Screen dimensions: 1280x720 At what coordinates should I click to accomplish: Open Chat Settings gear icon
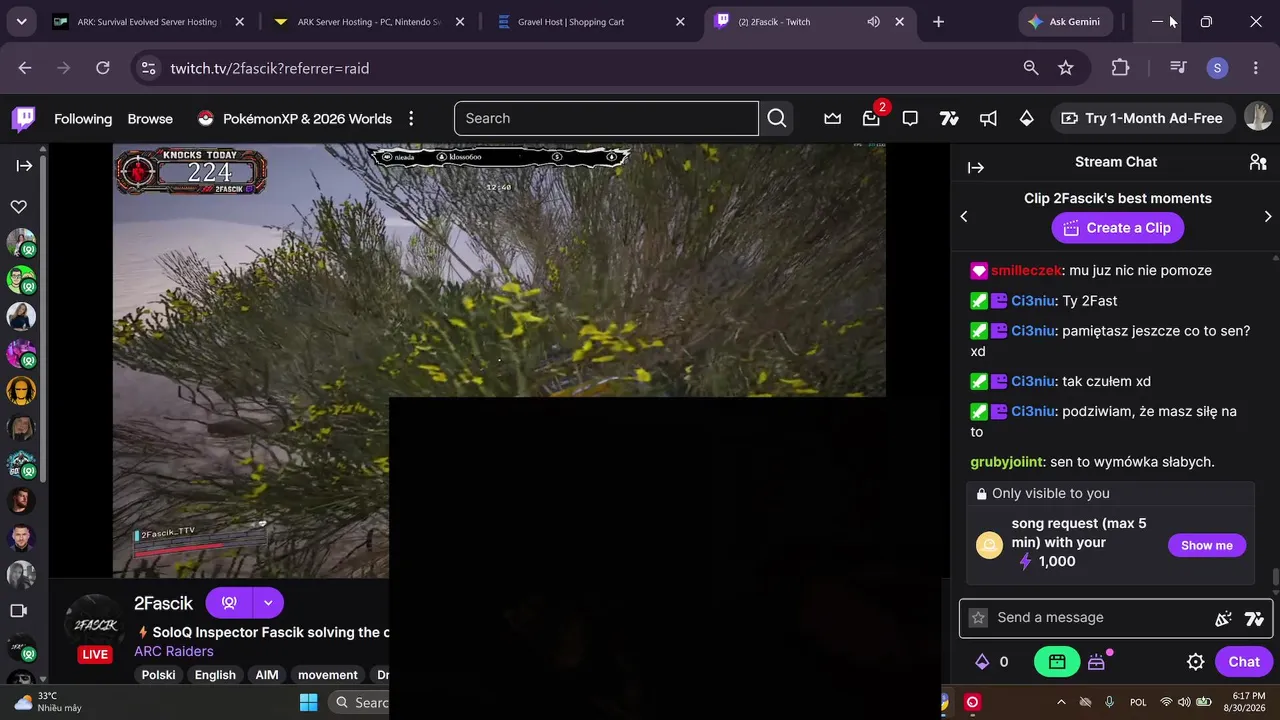point(1195,661)
